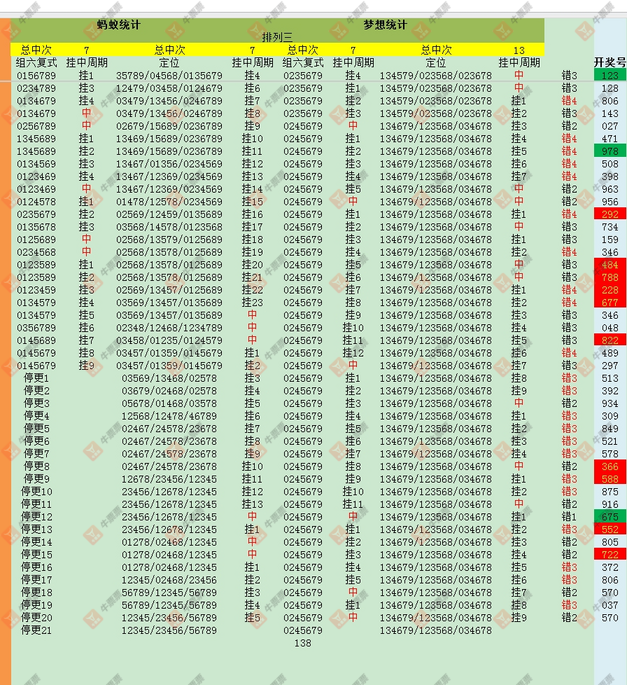Click the cell 0156789
The image size is (627, 685).
36,76
